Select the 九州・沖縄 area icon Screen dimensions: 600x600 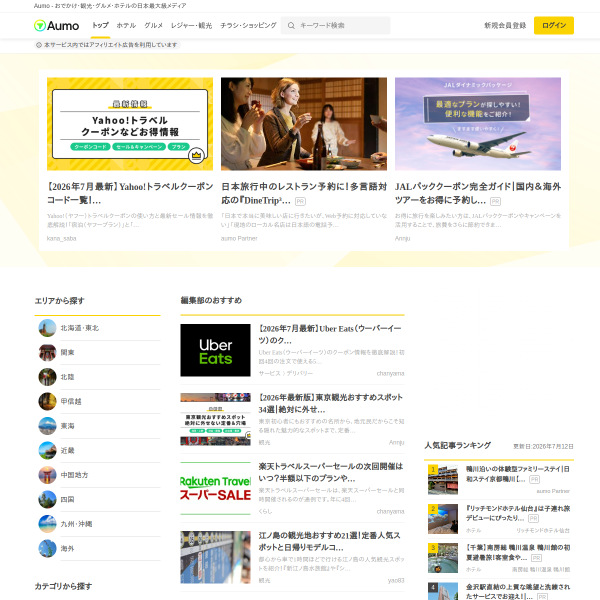coord(47,524)
